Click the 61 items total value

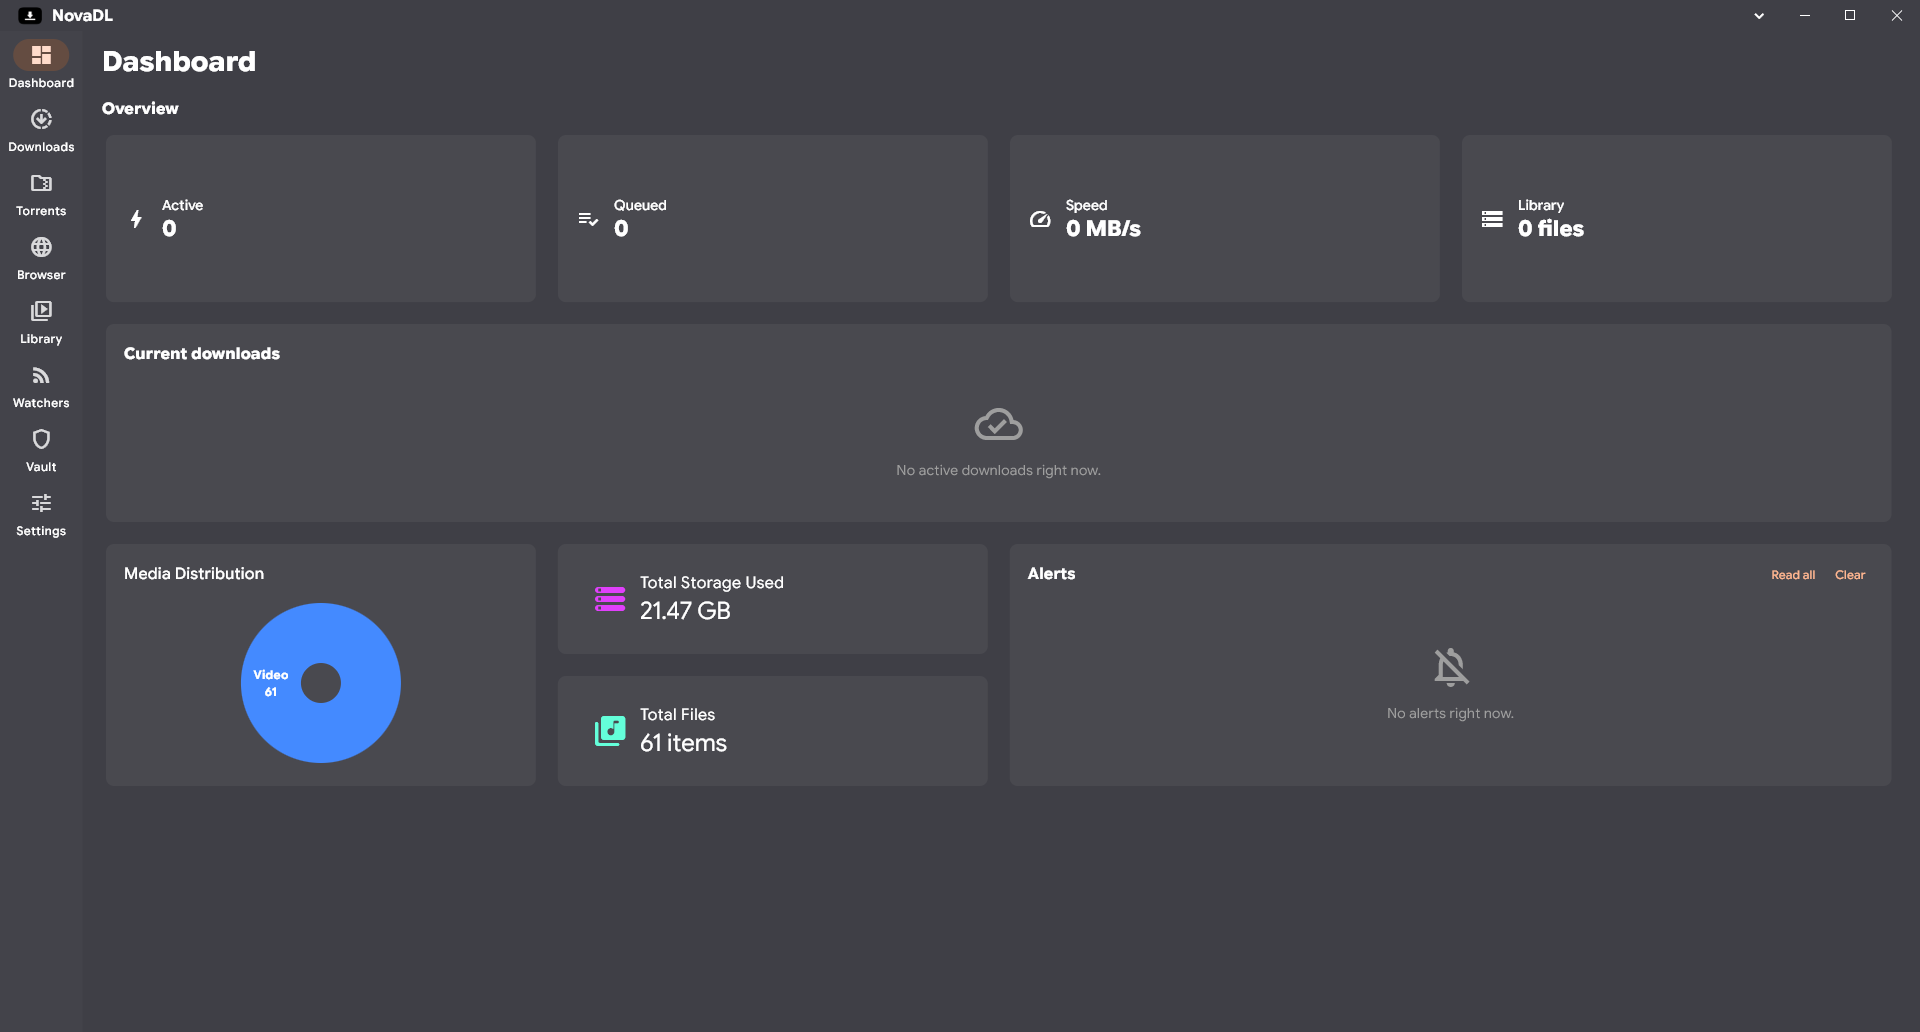(683, 743)
